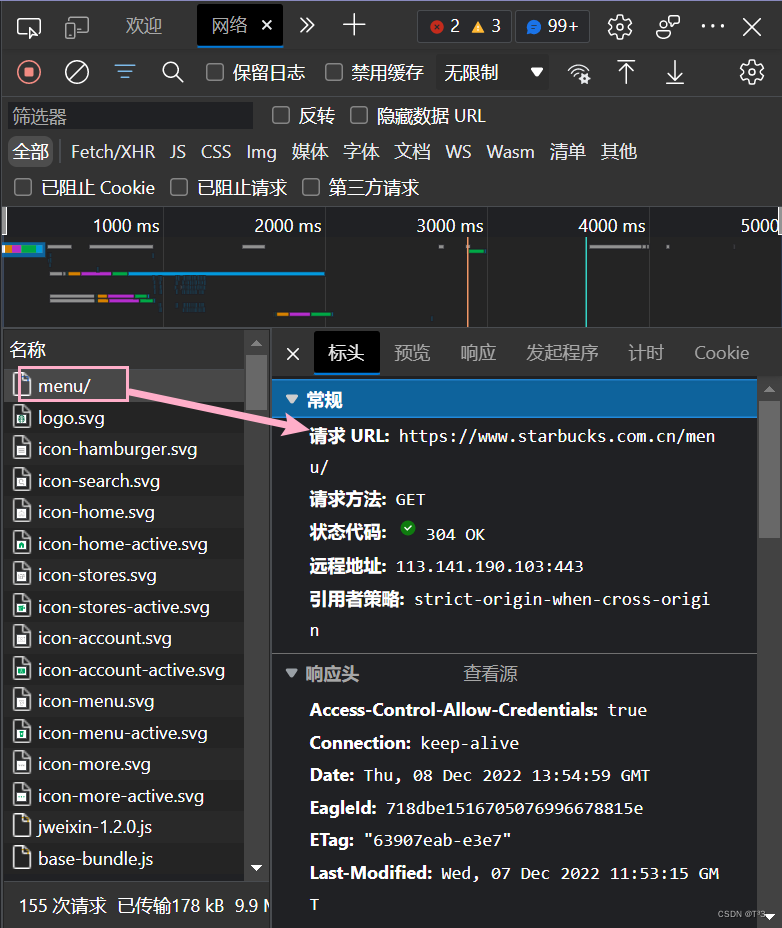Open the 响应 details tab
This screenshot has height=928, width=782.
pos(478,353)
